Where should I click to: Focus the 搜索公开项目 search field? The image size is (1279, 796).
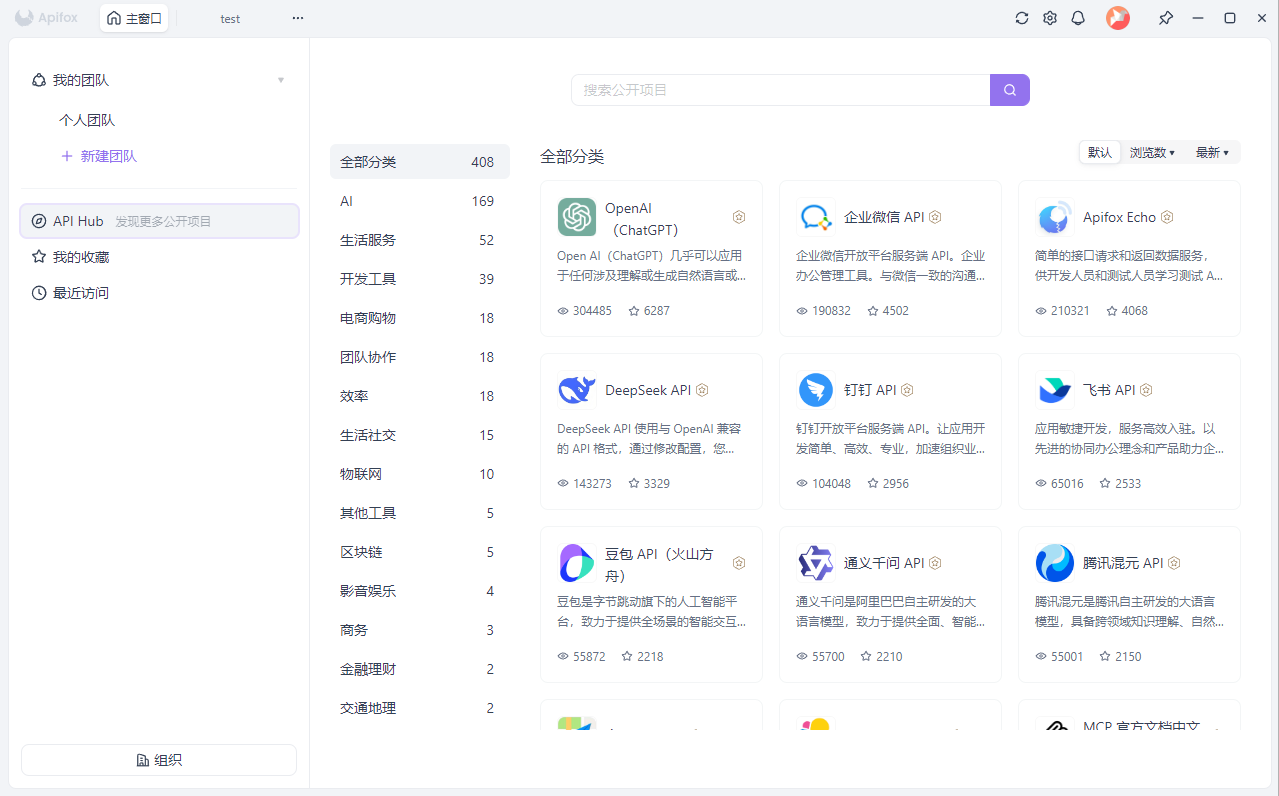point(780,90)
